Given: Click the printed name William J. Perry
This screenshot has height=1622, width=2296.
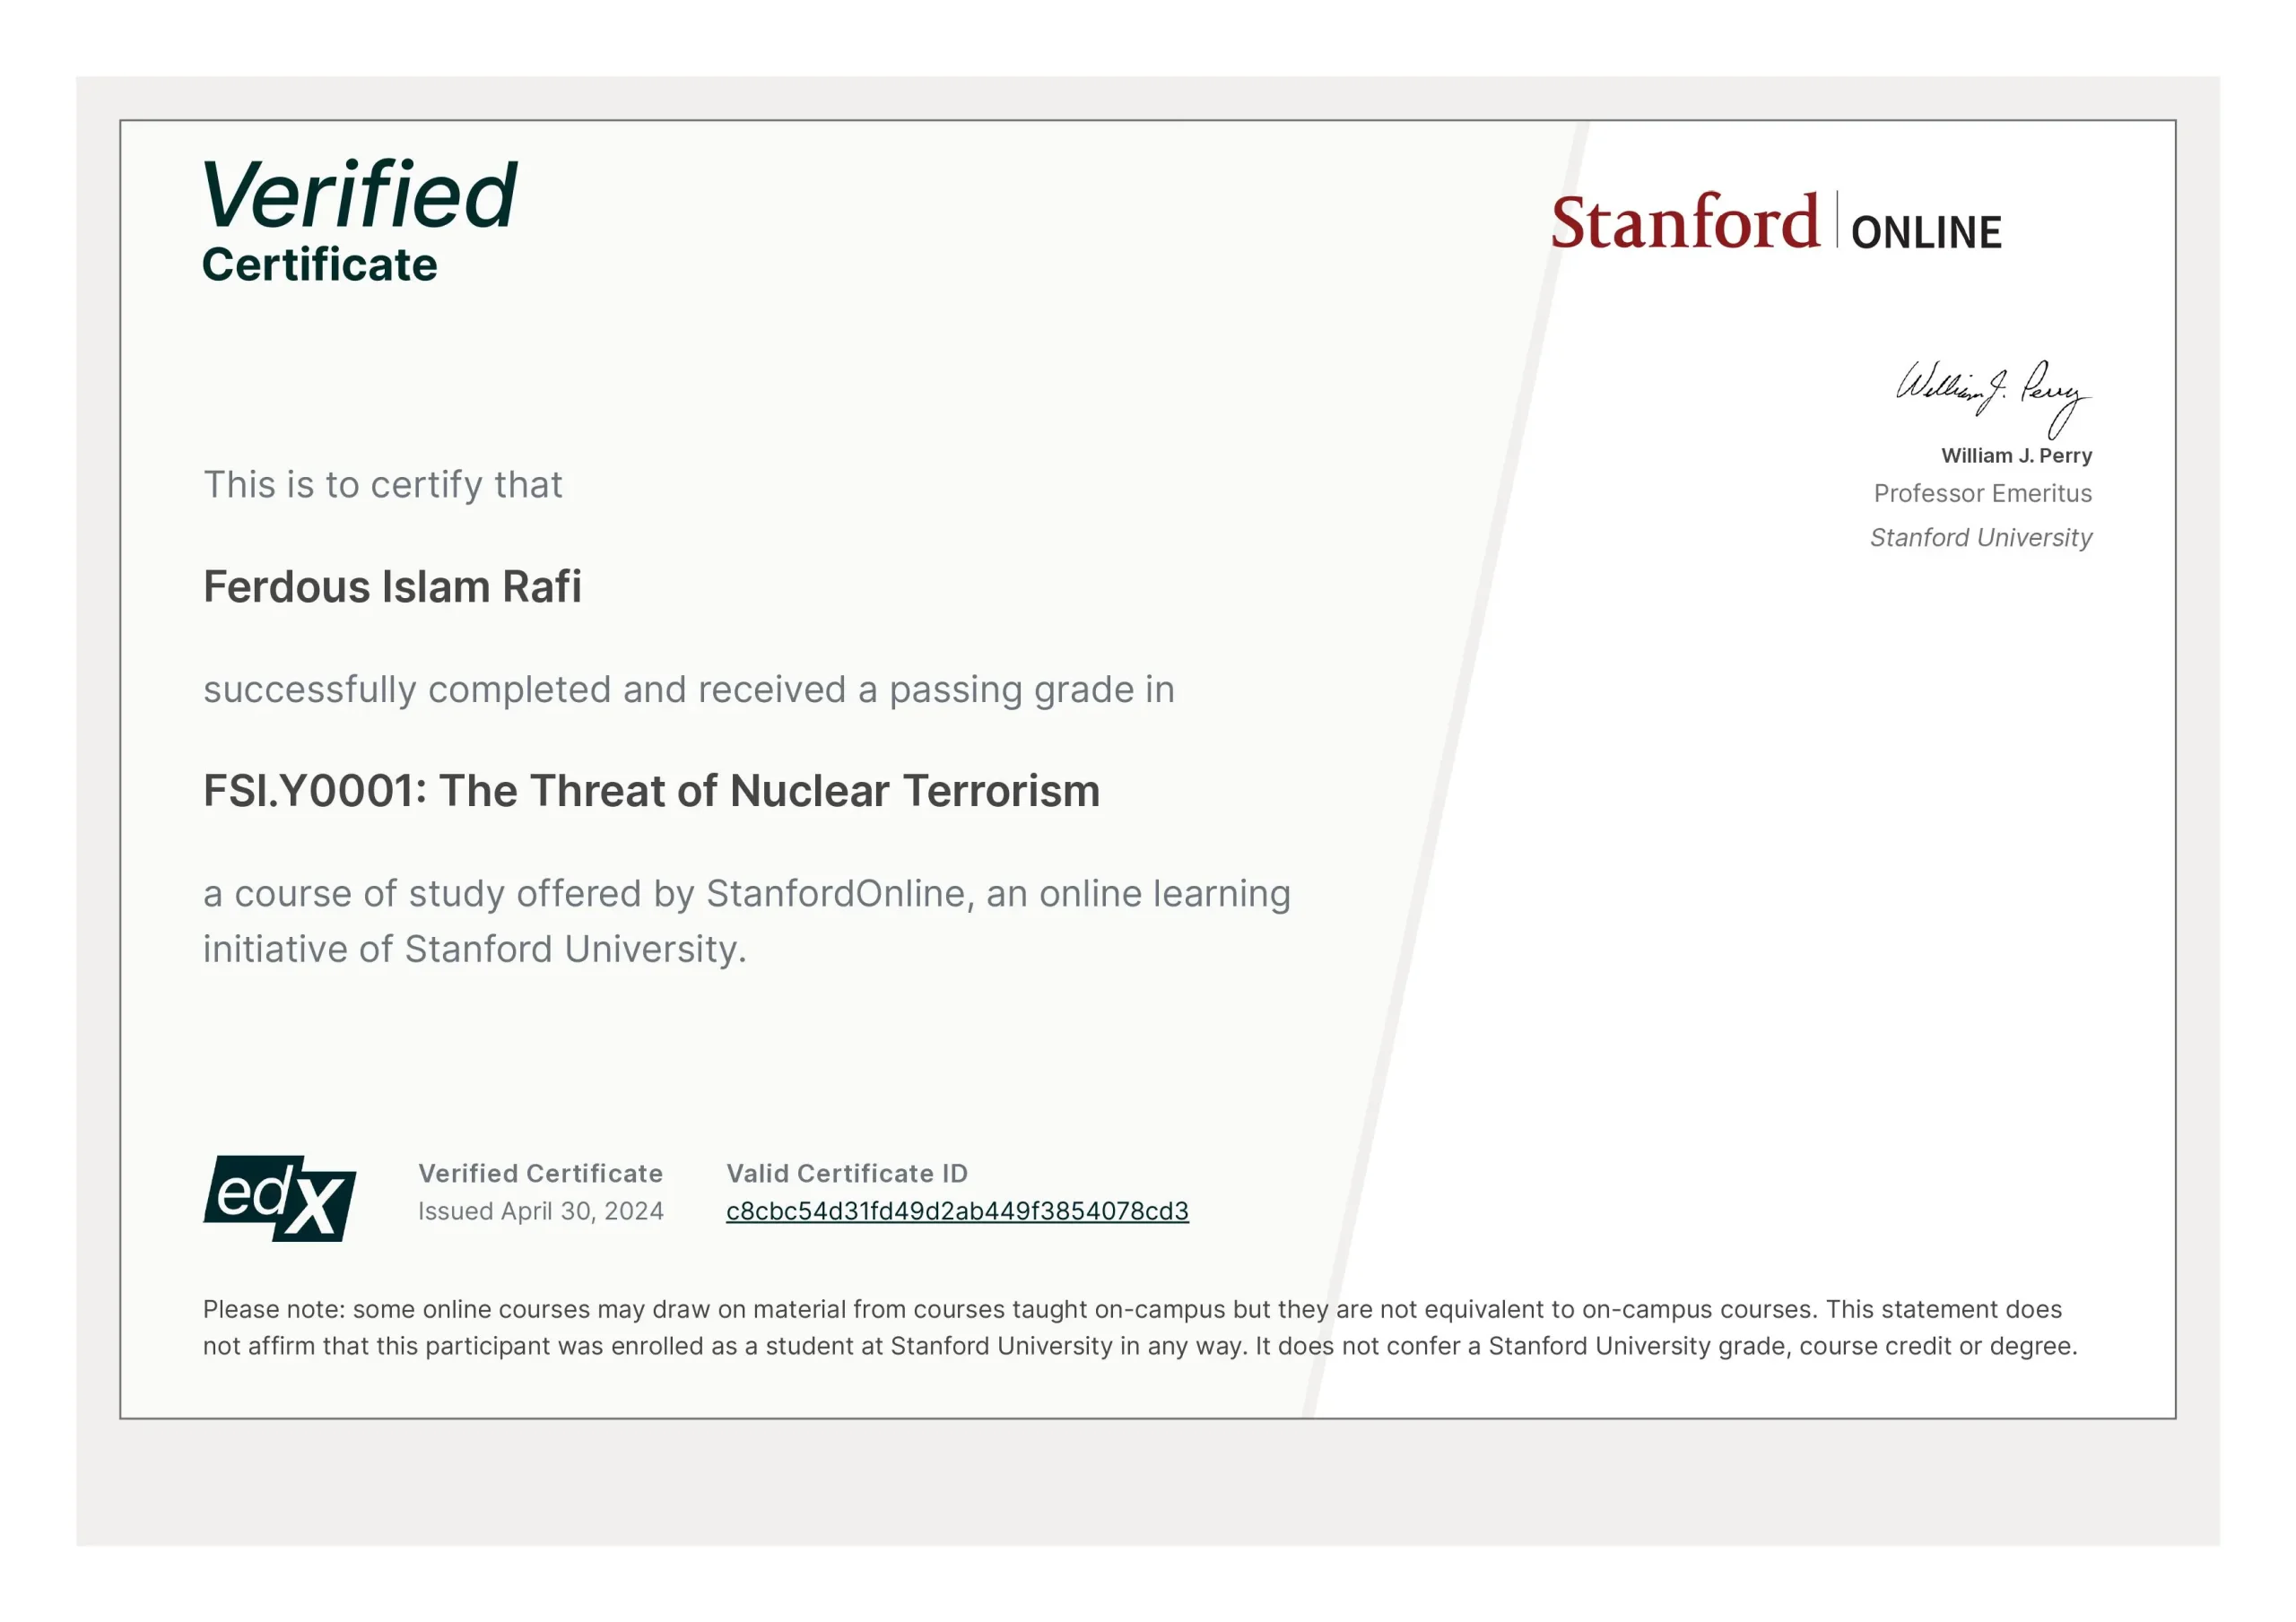Looking at the screenshot, I should tap(2016, 456).
